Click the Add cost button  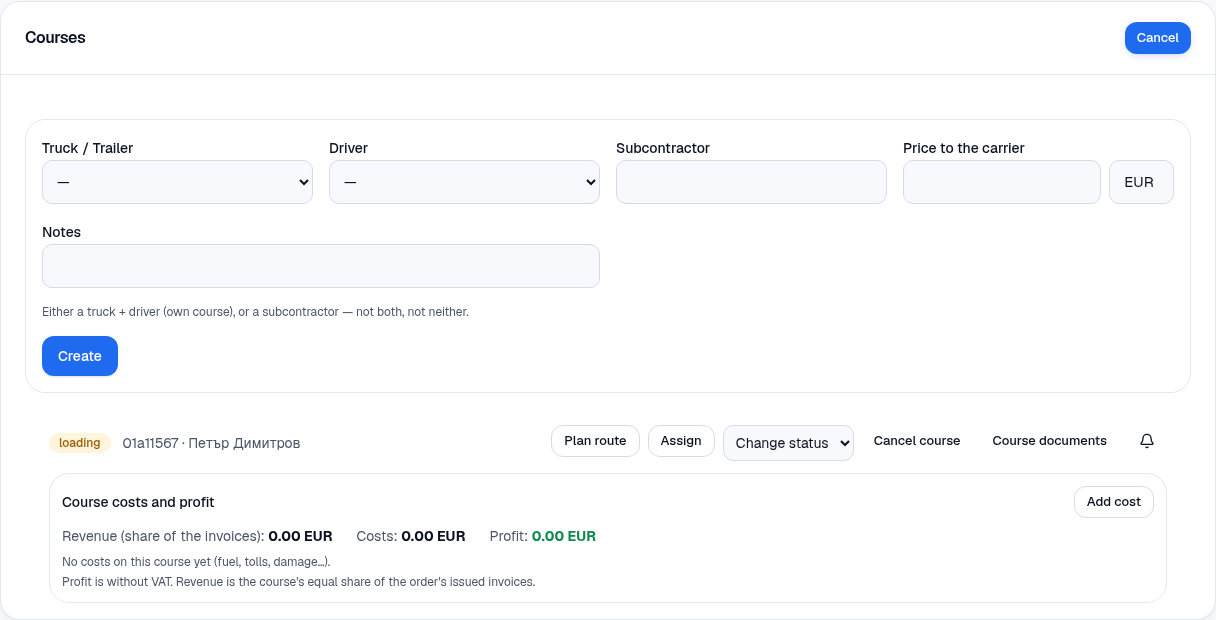1114,502
